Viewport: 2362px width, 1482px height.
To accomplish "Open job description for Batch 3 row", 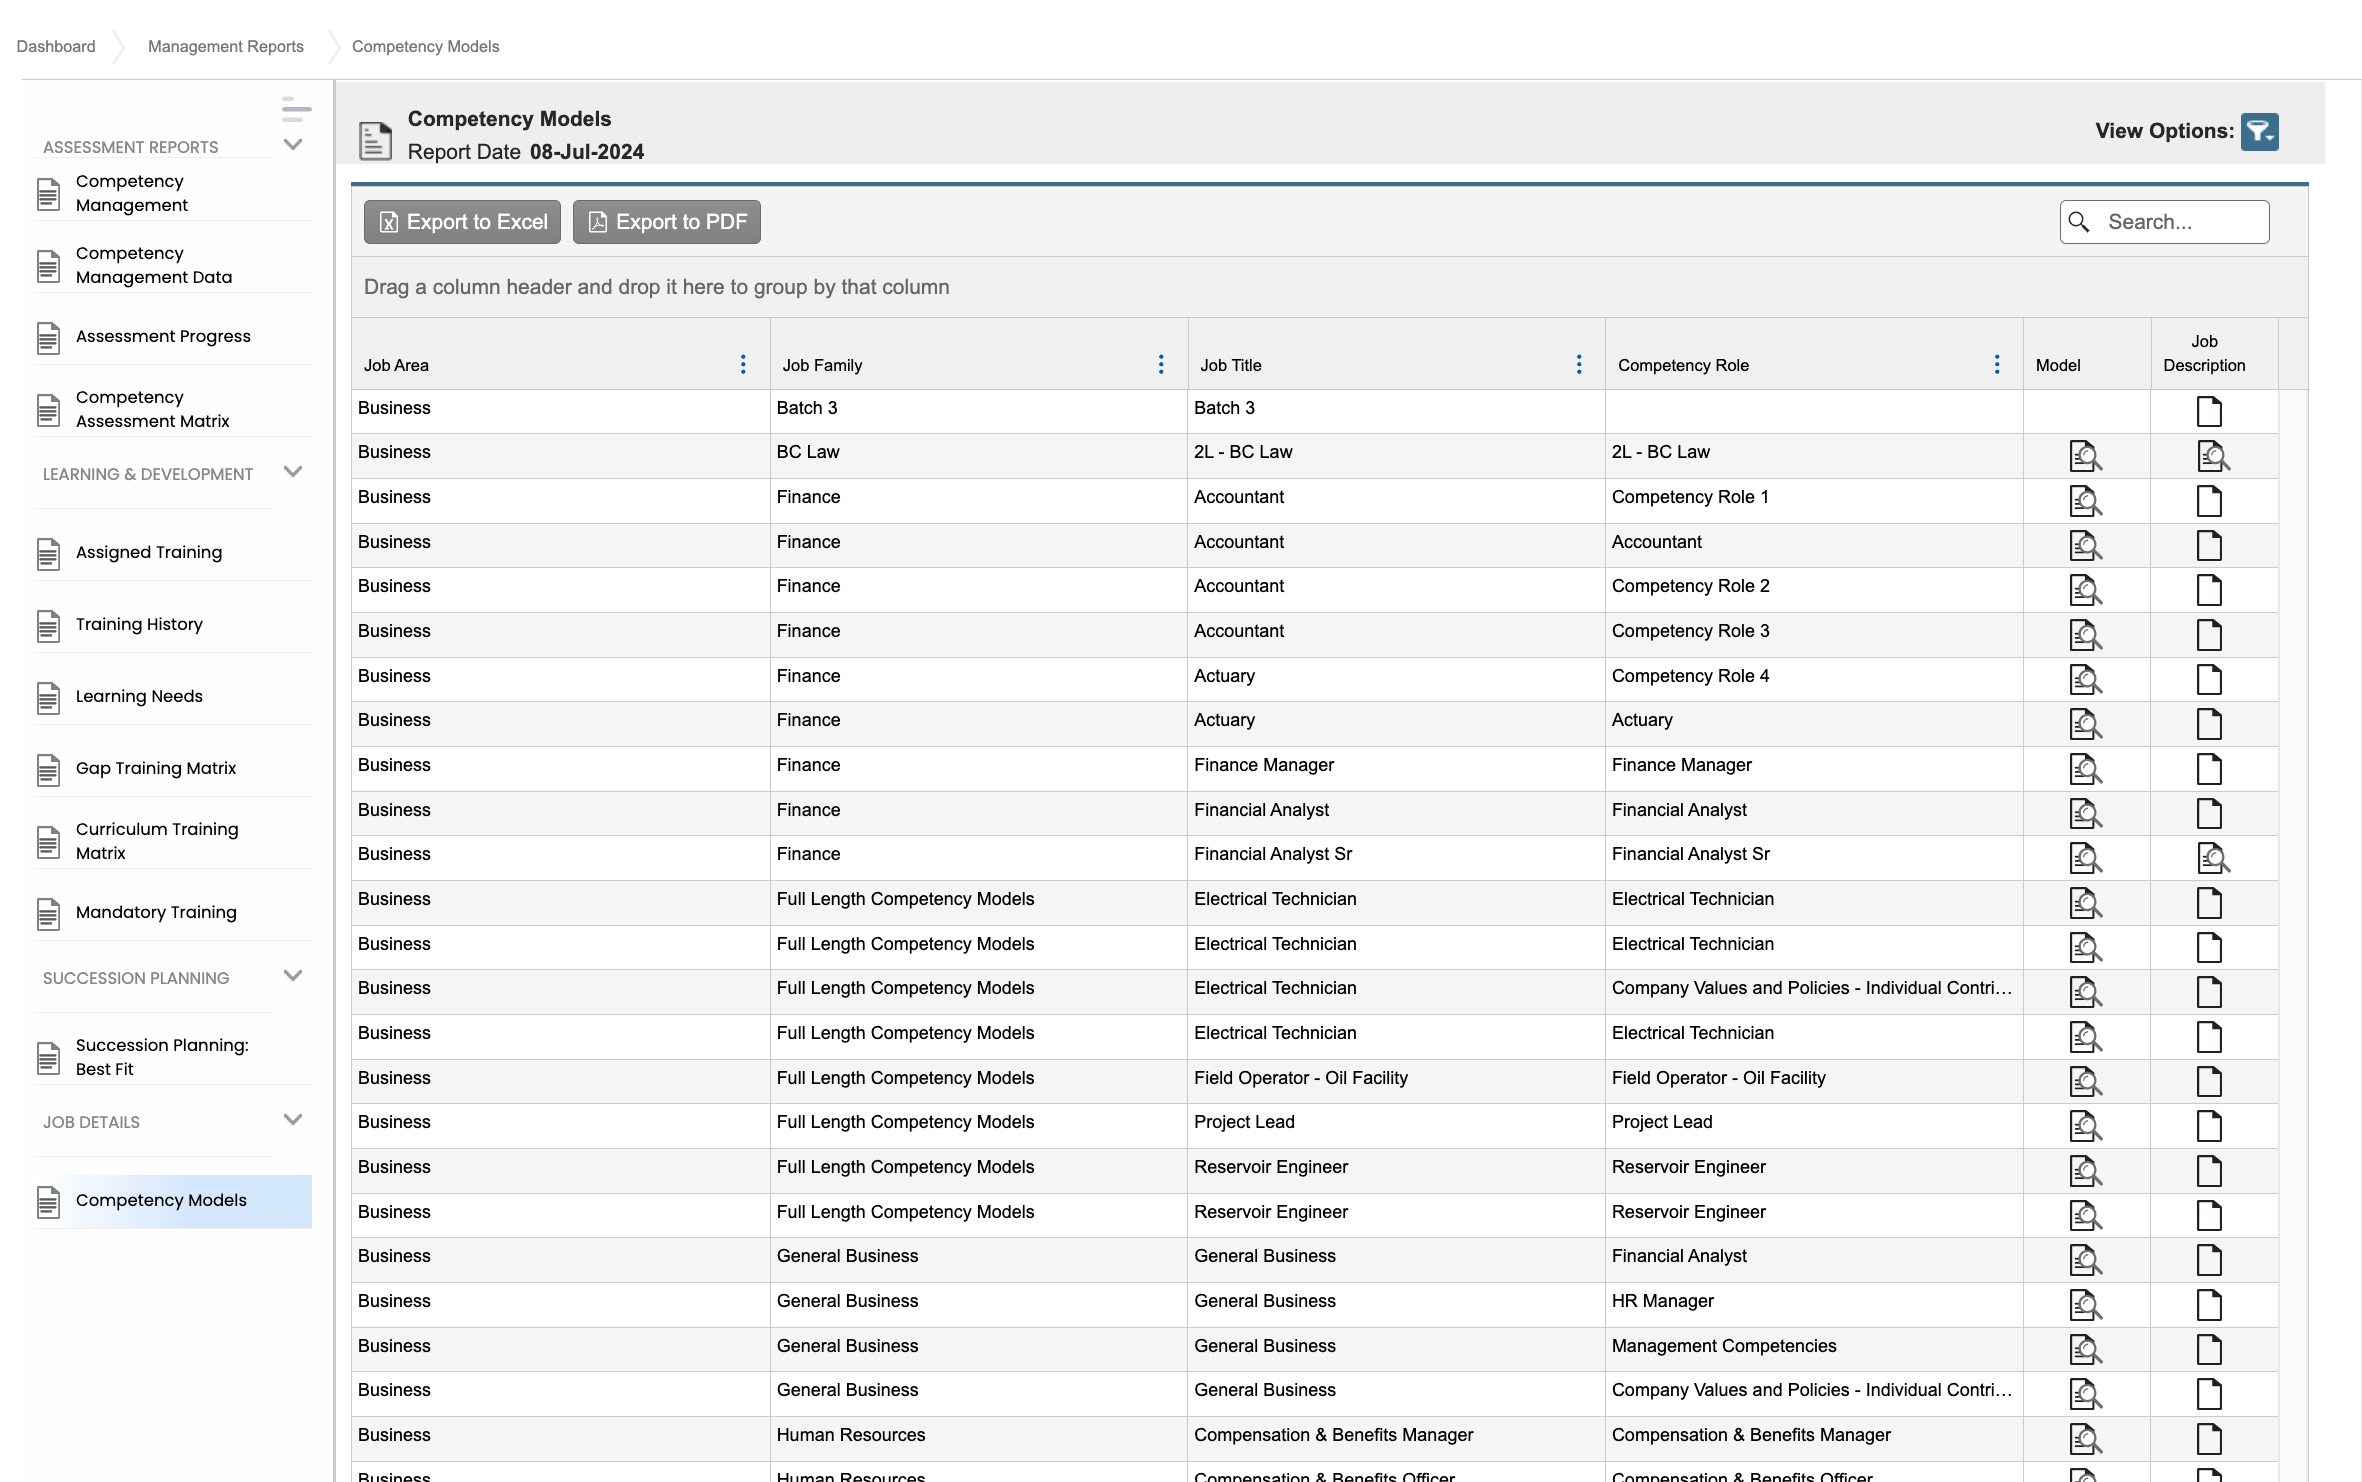I will 2209,411.
